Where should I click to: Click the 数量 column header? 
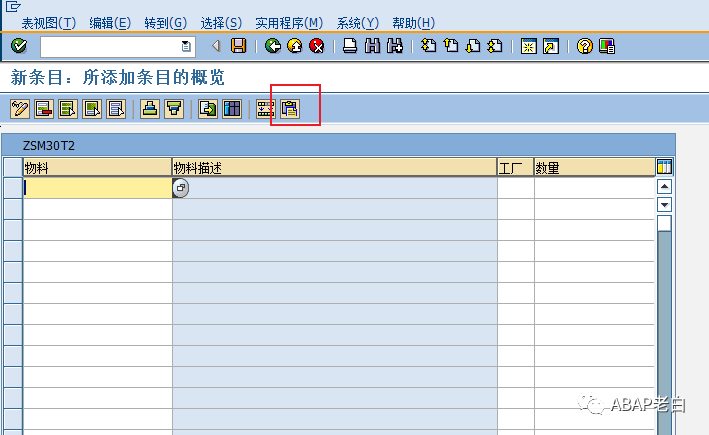[595, 167]
